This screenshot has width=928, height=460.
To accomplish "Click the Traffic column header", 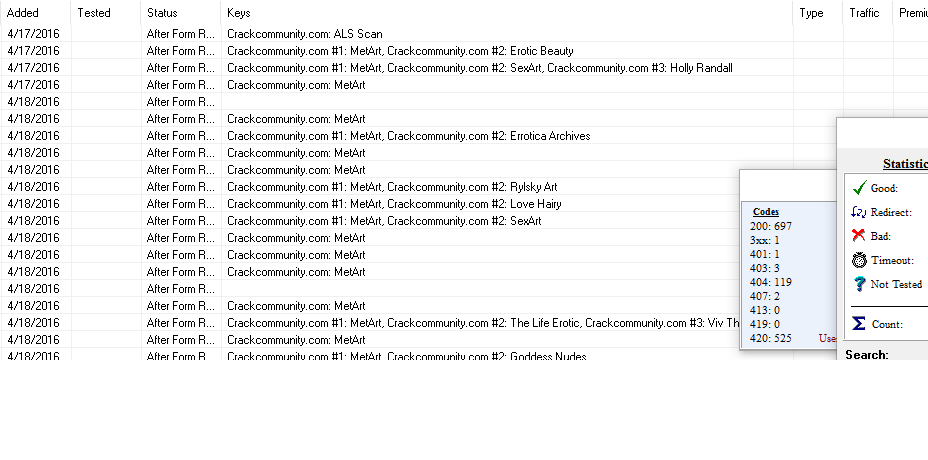I will [864, 13].
